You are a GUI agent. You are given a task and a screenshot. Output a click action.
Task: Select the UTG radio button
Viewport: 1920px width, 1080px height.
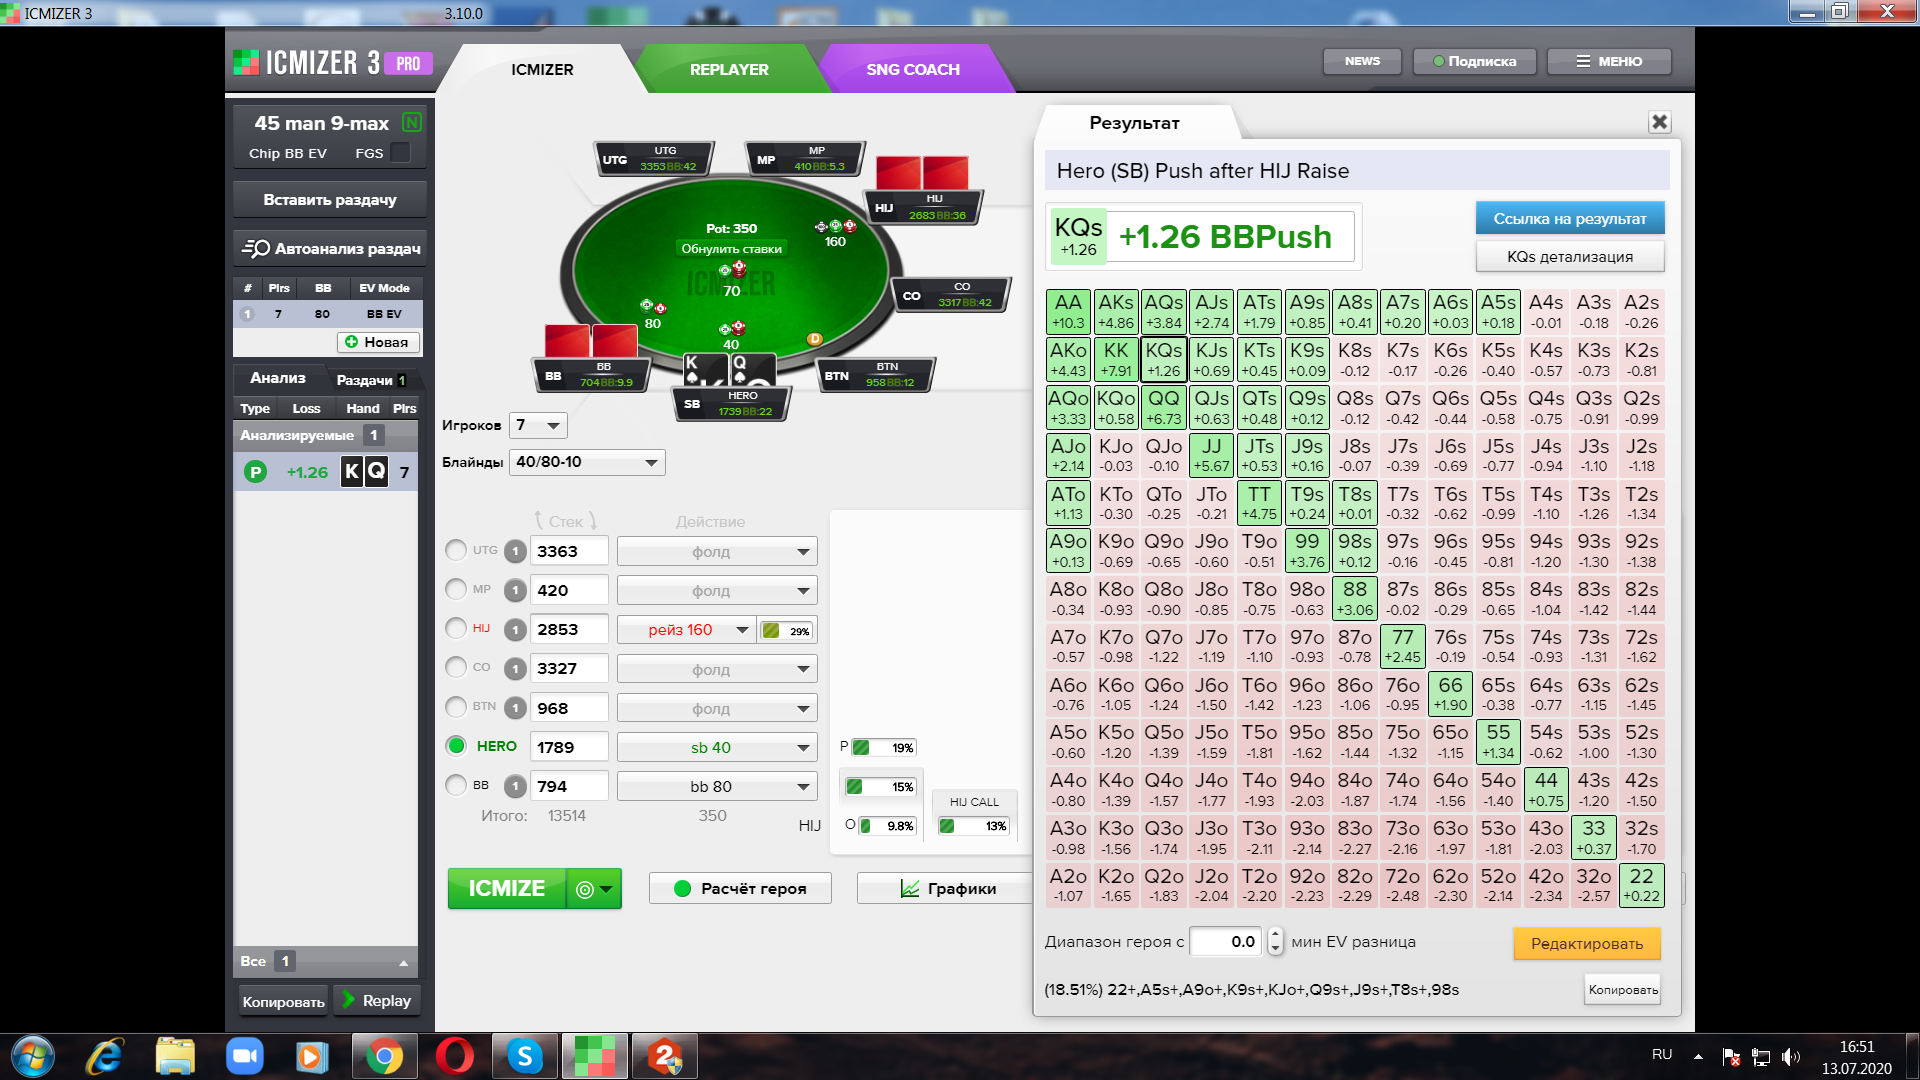pos(456,550)
